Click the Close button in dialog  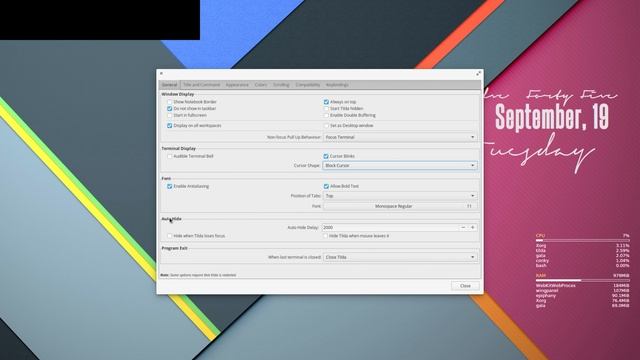(x=465, y=286)
